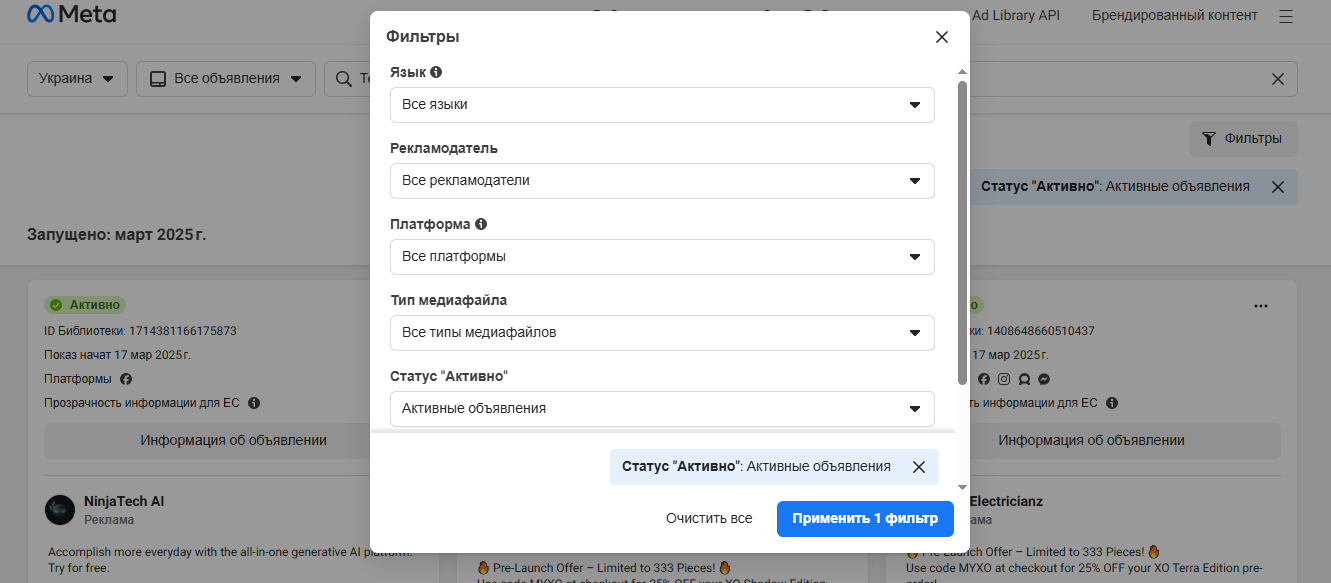The height and width of the screenshot is (583, 1331).
Task: Open the Платформа dropdown showing Все платформы
Action: coord(662,257)
